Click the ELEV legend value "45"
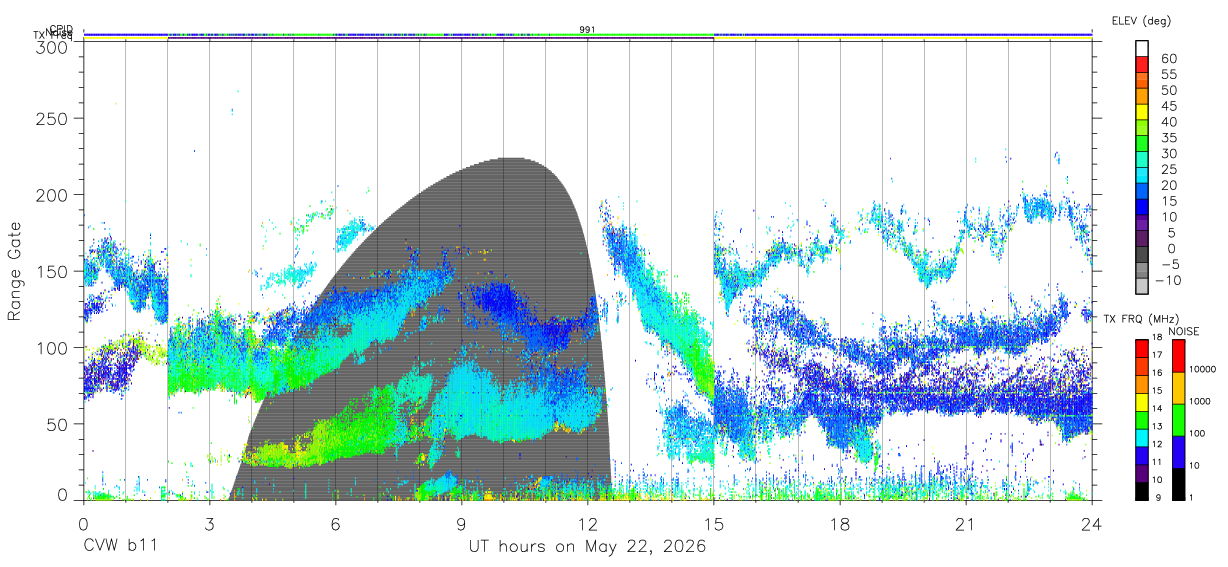1228x567 pixels. 1169,106
